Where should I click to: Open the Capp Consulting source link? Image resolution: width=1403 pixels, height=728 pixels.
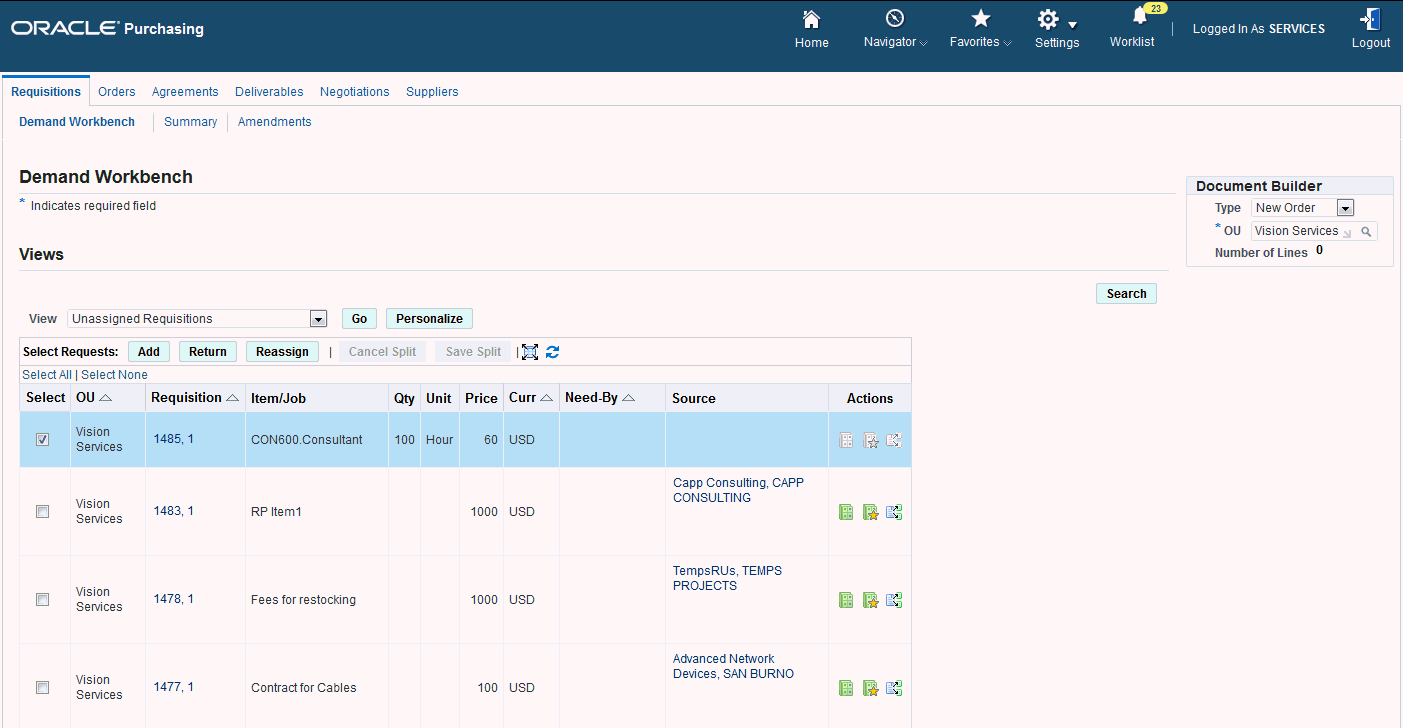click(738, 490)
